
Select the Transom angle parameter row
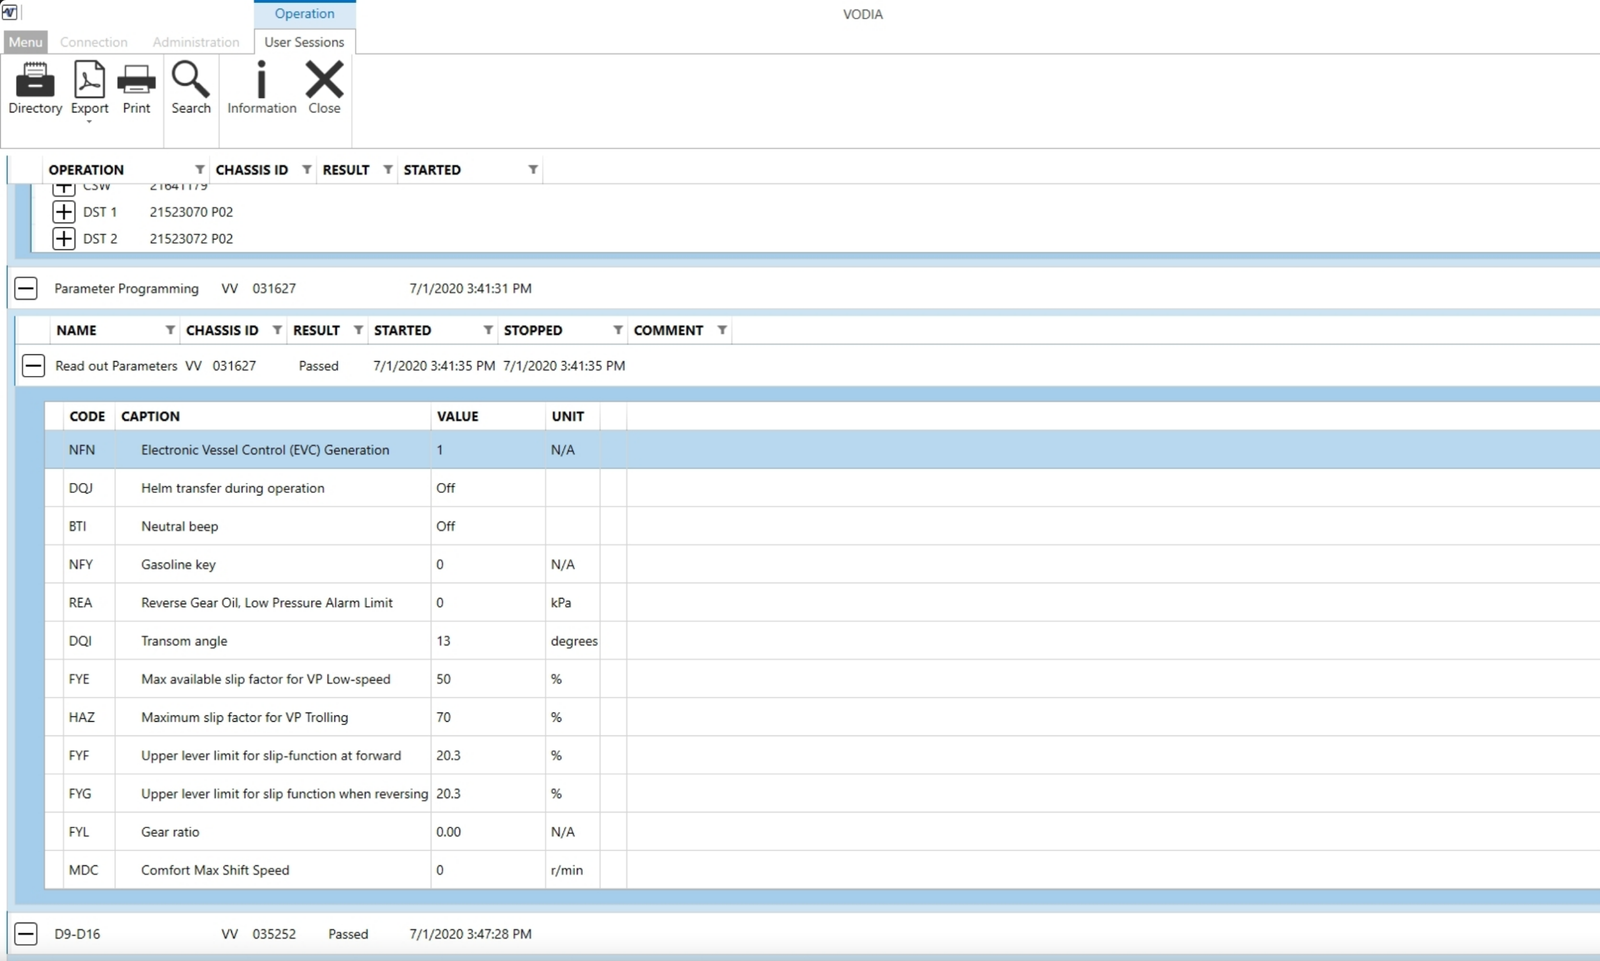coord(184,641)
